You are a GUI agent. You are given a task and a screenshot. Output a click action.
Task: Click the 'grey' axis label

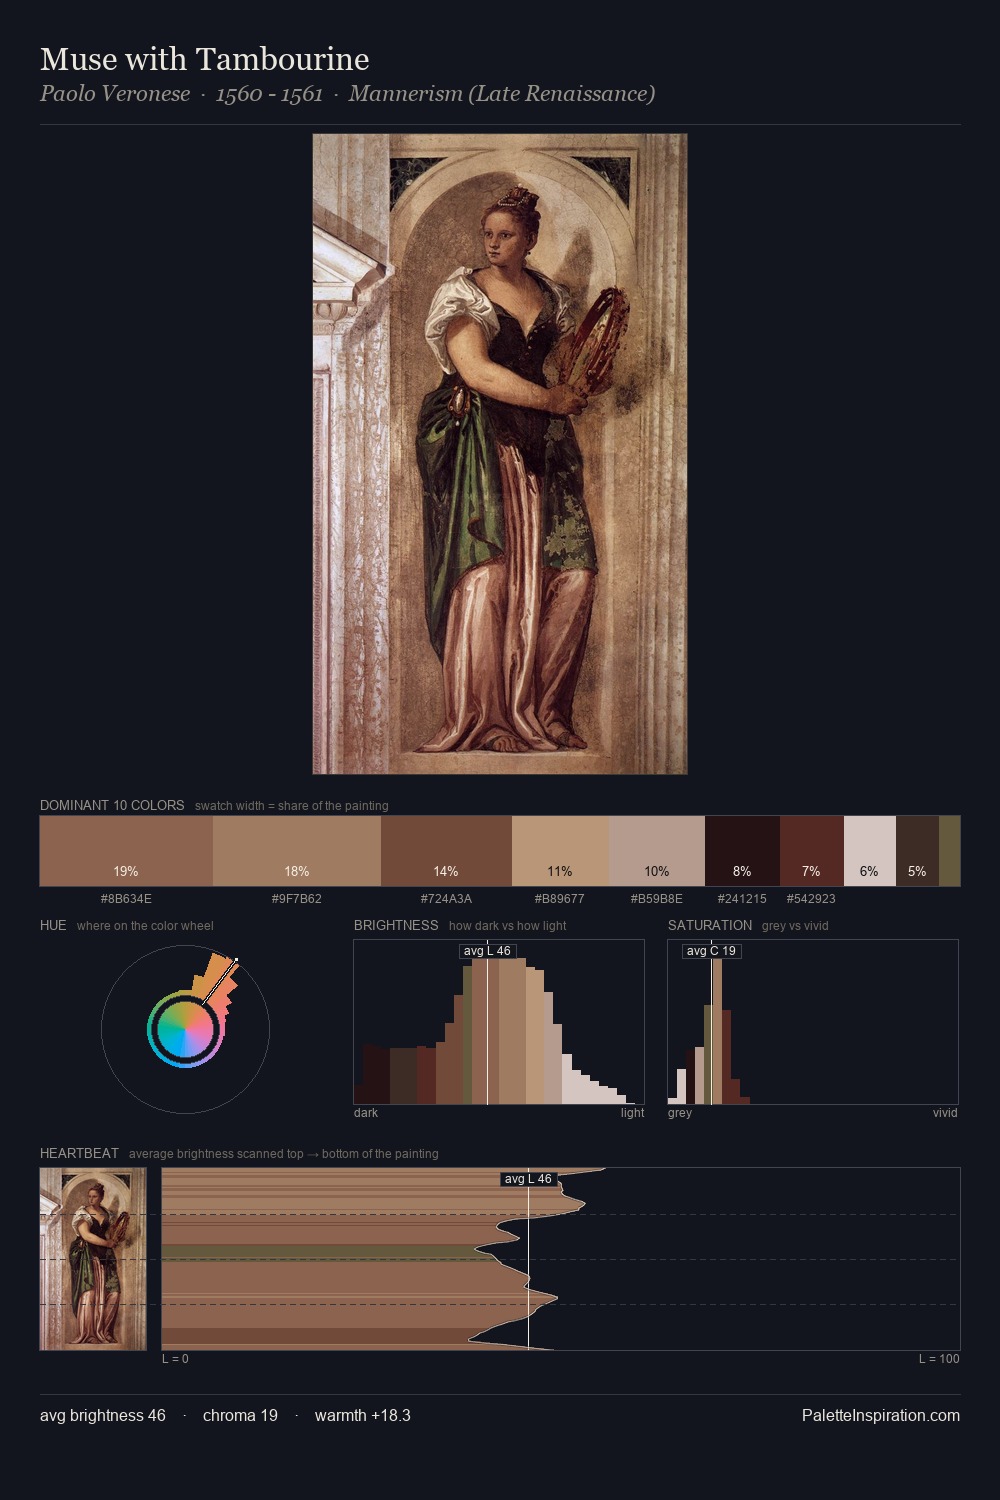tap(680, 1113)
